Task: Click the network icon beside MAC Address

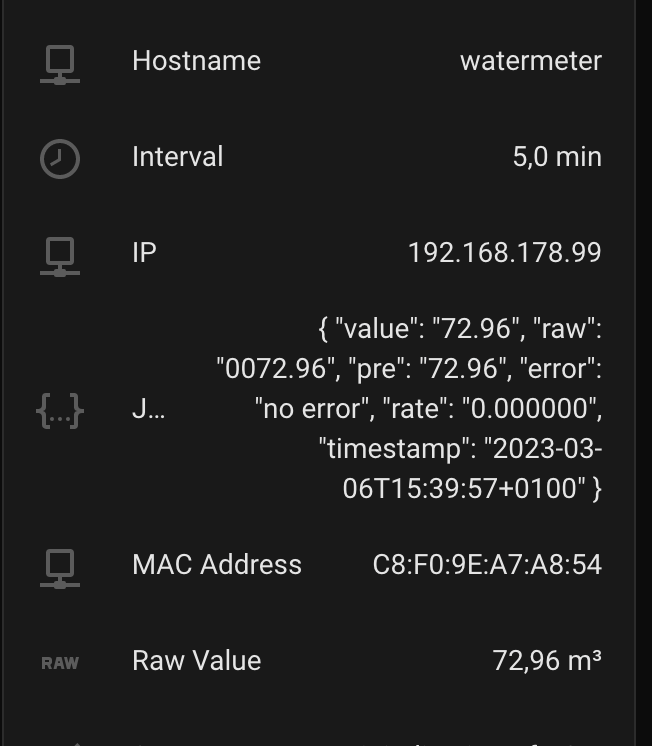Action: (60, 566)
